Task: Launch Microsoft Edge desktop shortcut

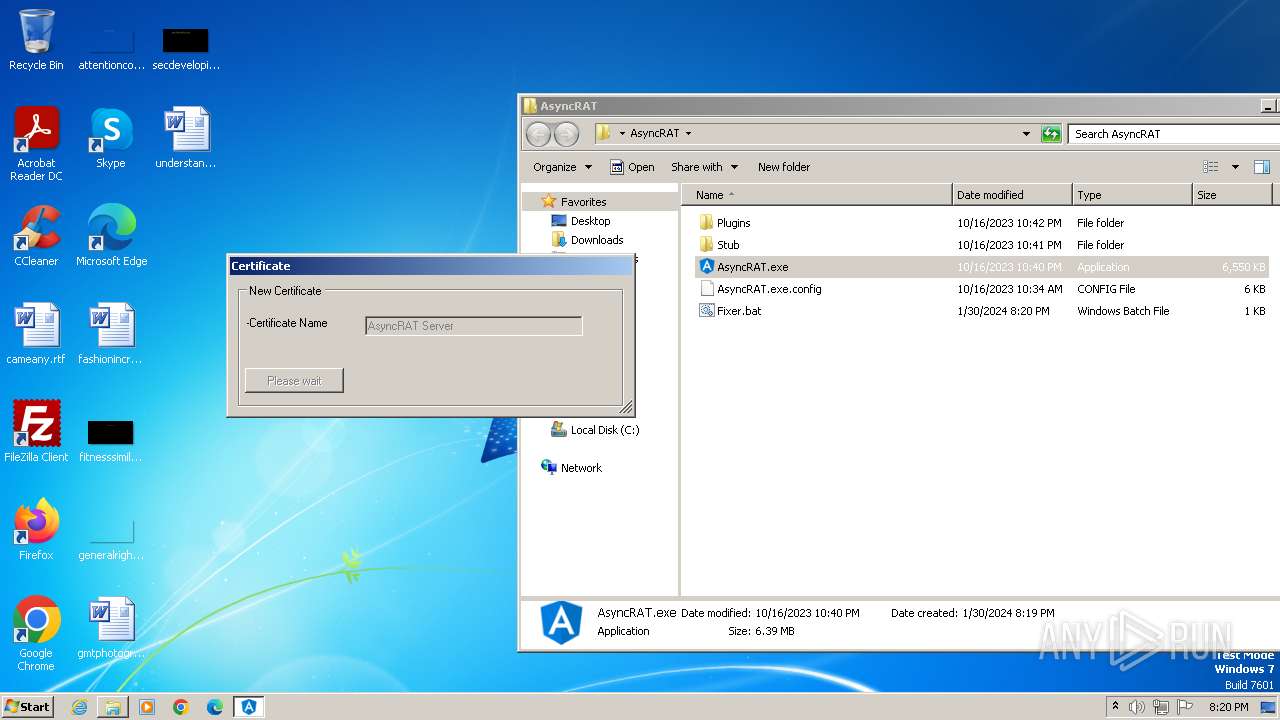Action: pos(111,236)
